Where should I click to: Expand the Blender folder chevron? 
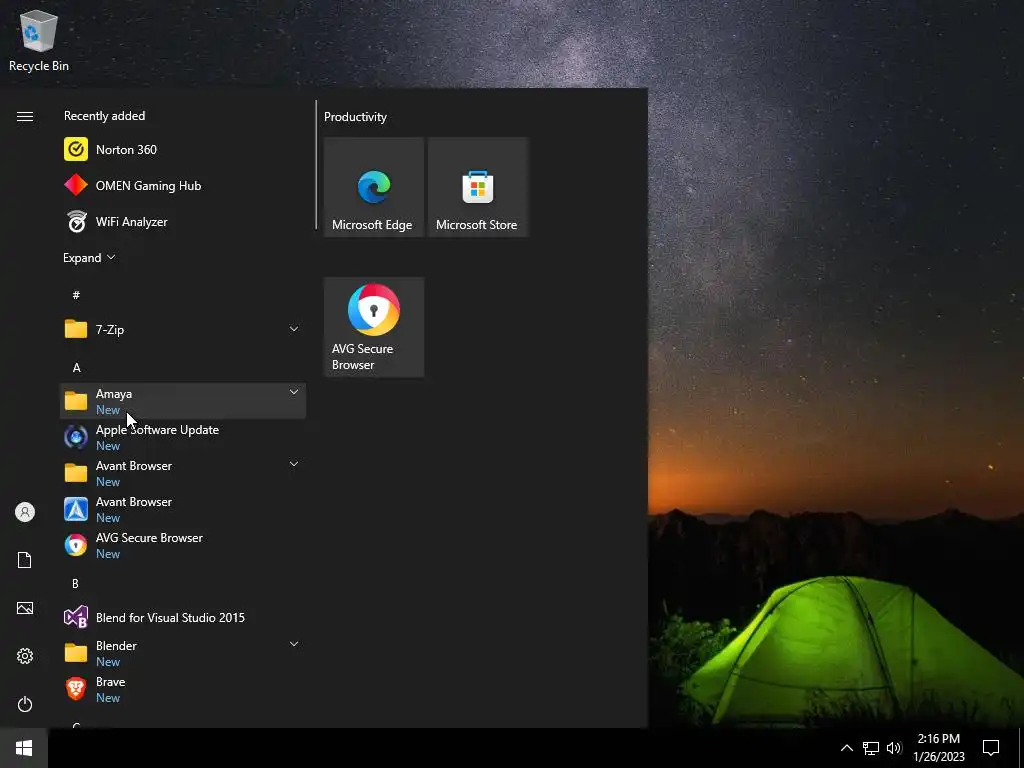click(294, 644)
